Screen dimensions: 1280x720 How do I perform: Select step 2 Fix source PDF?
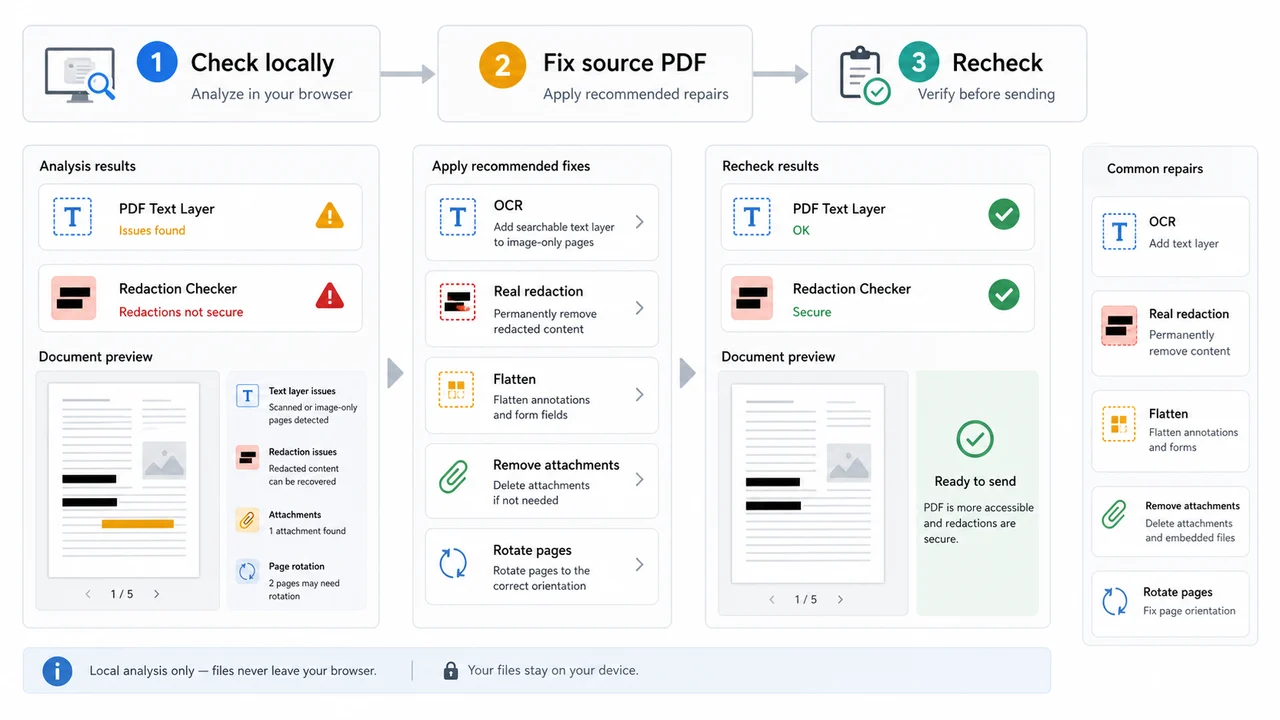[x=595, y=74]
